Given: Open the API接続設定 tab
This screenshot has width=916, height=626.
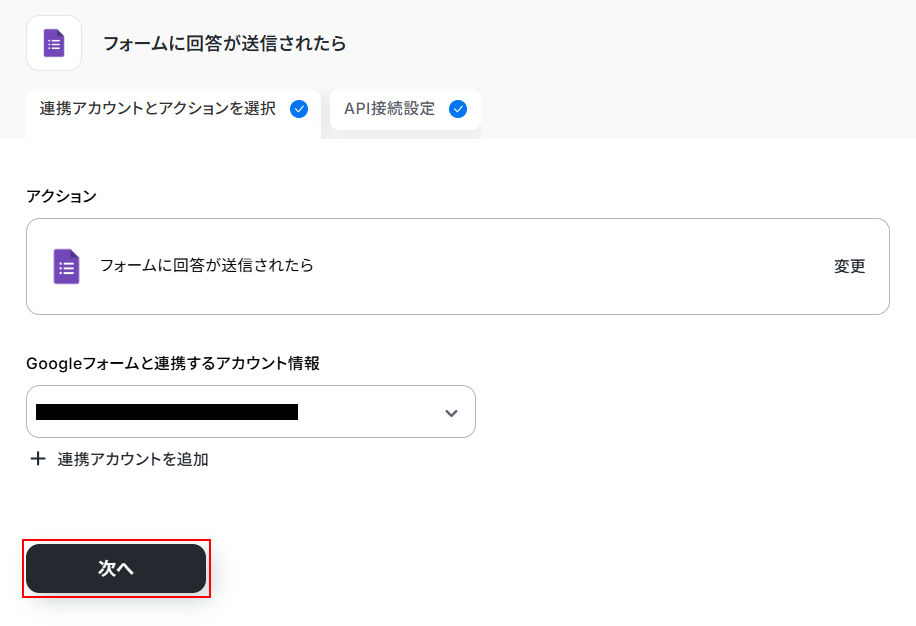Looking at the screenshot, I should coord(390,109).
